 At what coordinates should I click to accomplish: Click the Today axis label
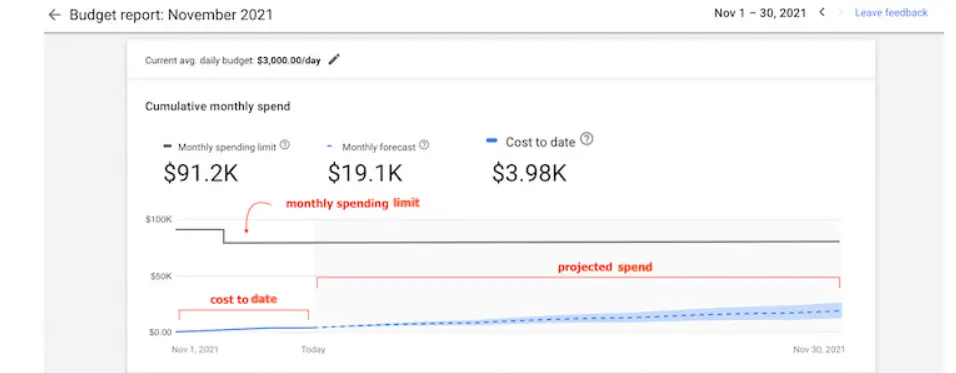[313, 350]
